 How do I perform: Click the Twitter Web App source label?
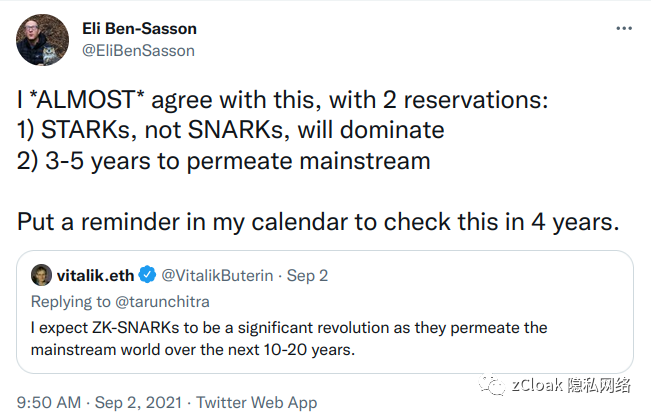coord(257,402)
